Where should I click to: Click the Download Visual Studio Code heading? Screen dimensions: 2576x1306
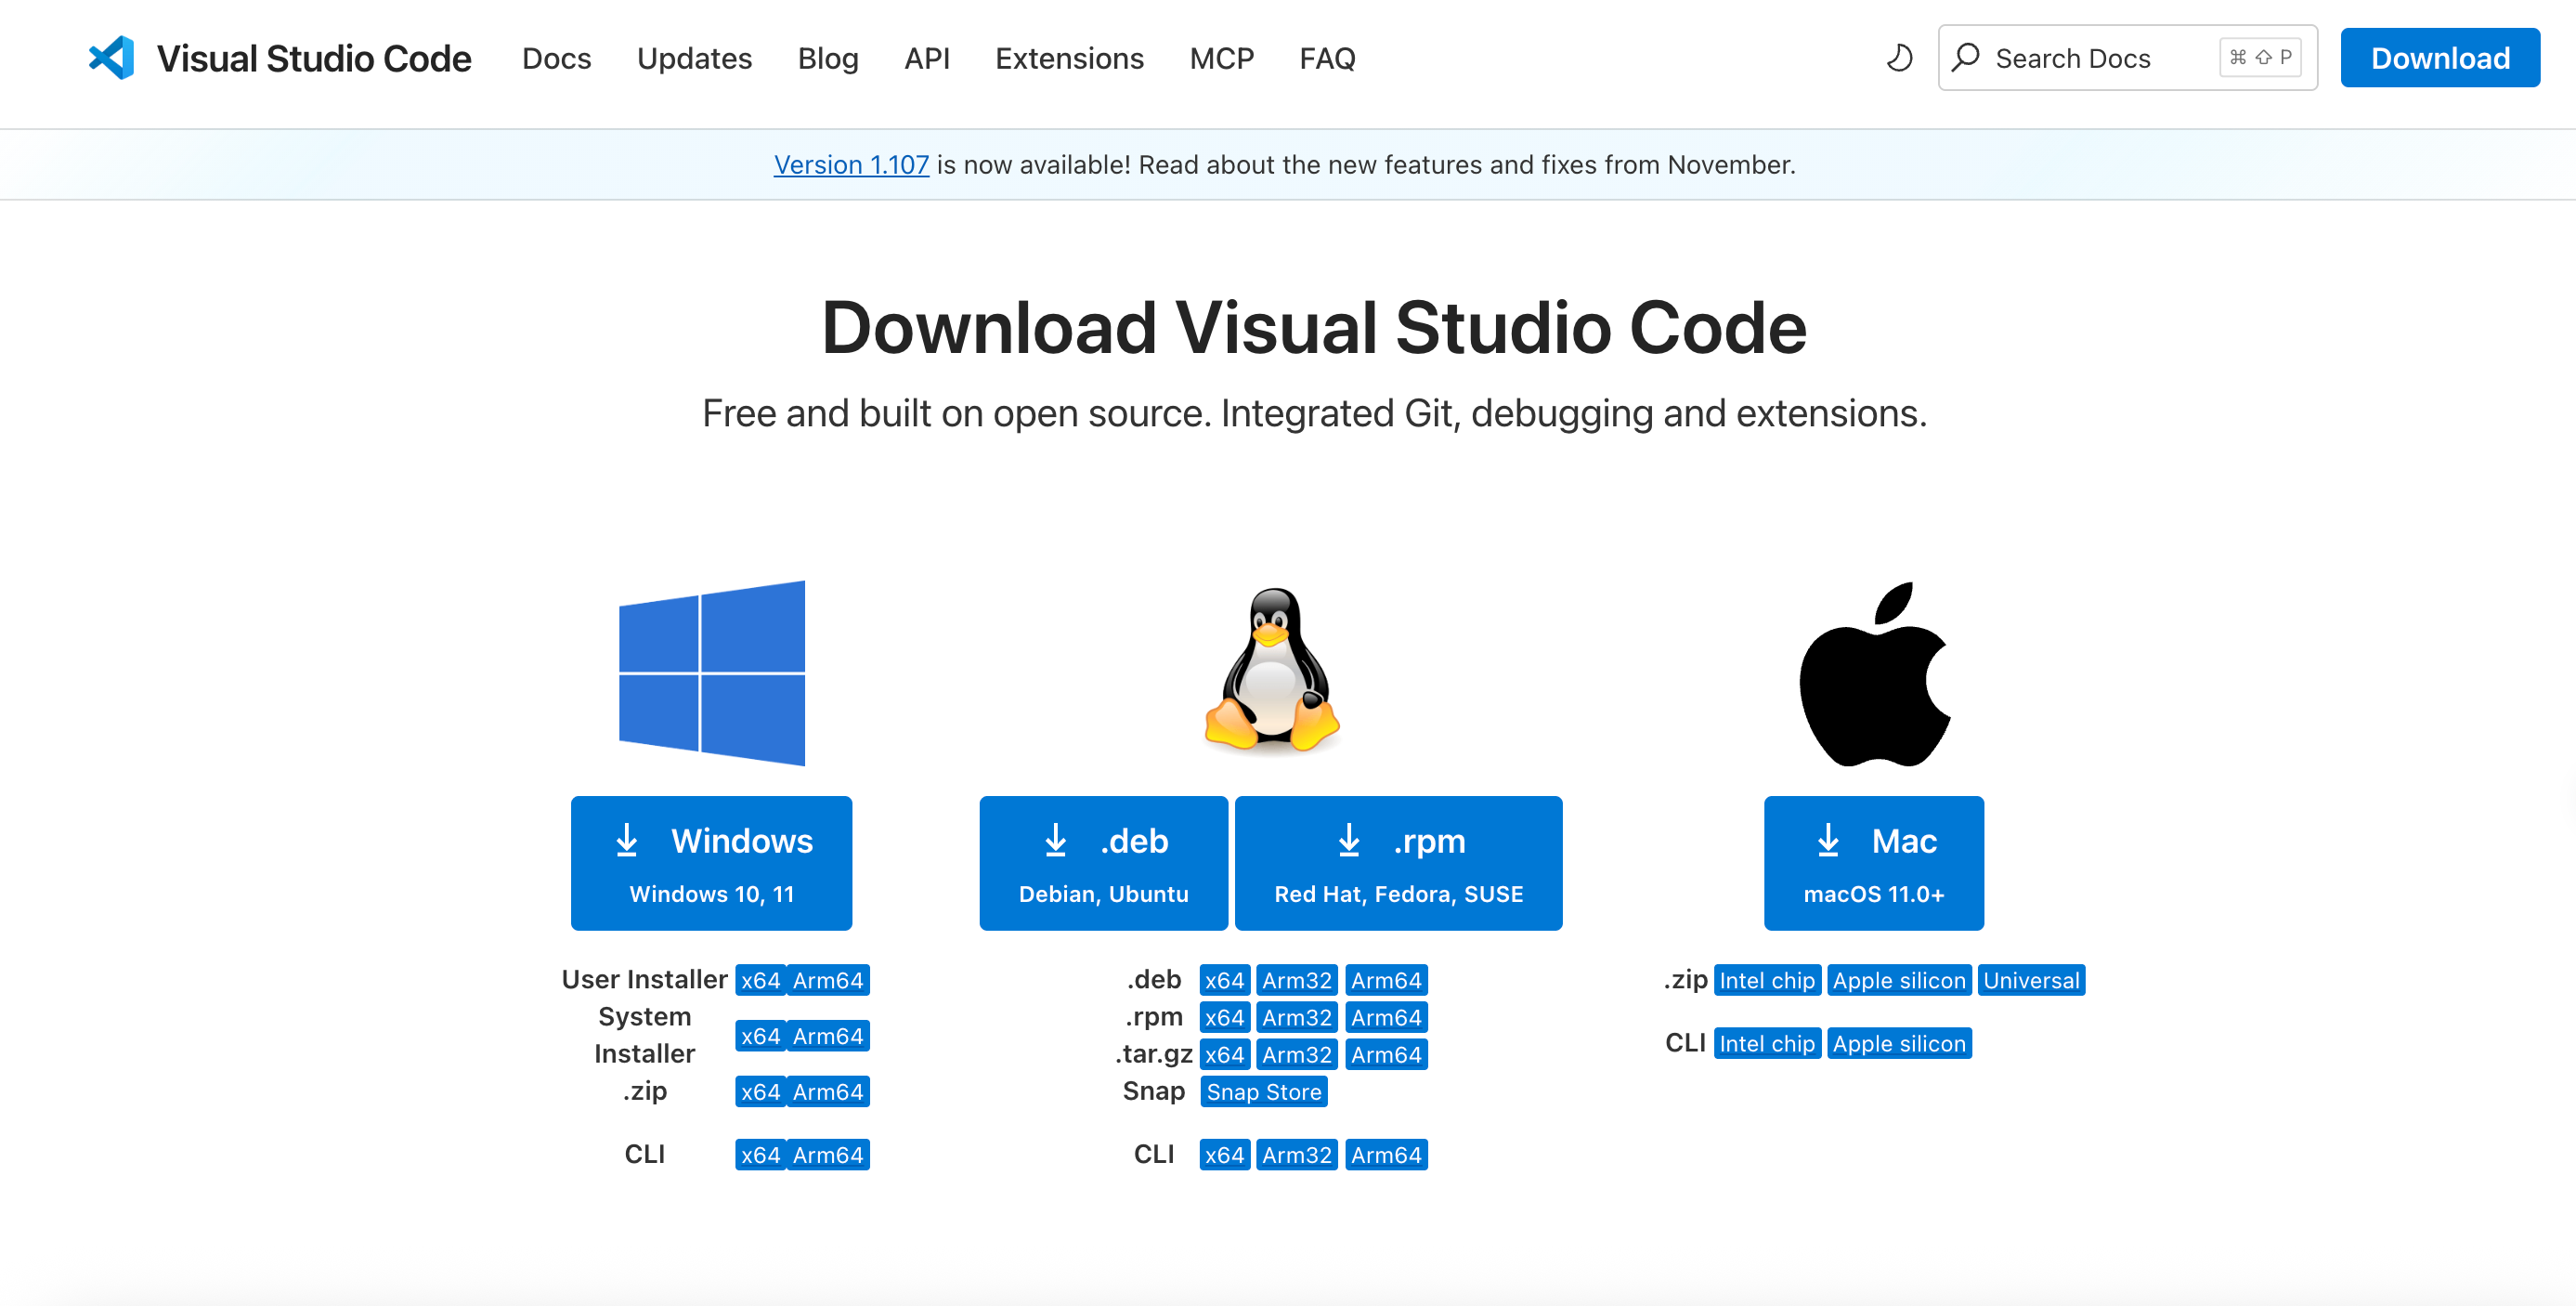pos(1314,327)
